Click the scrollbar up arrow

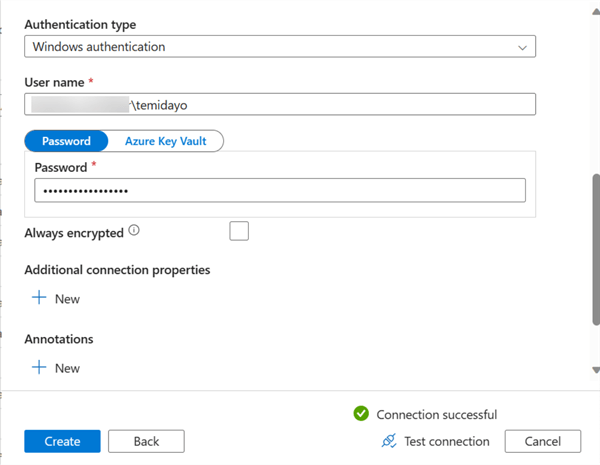(596, 12)
